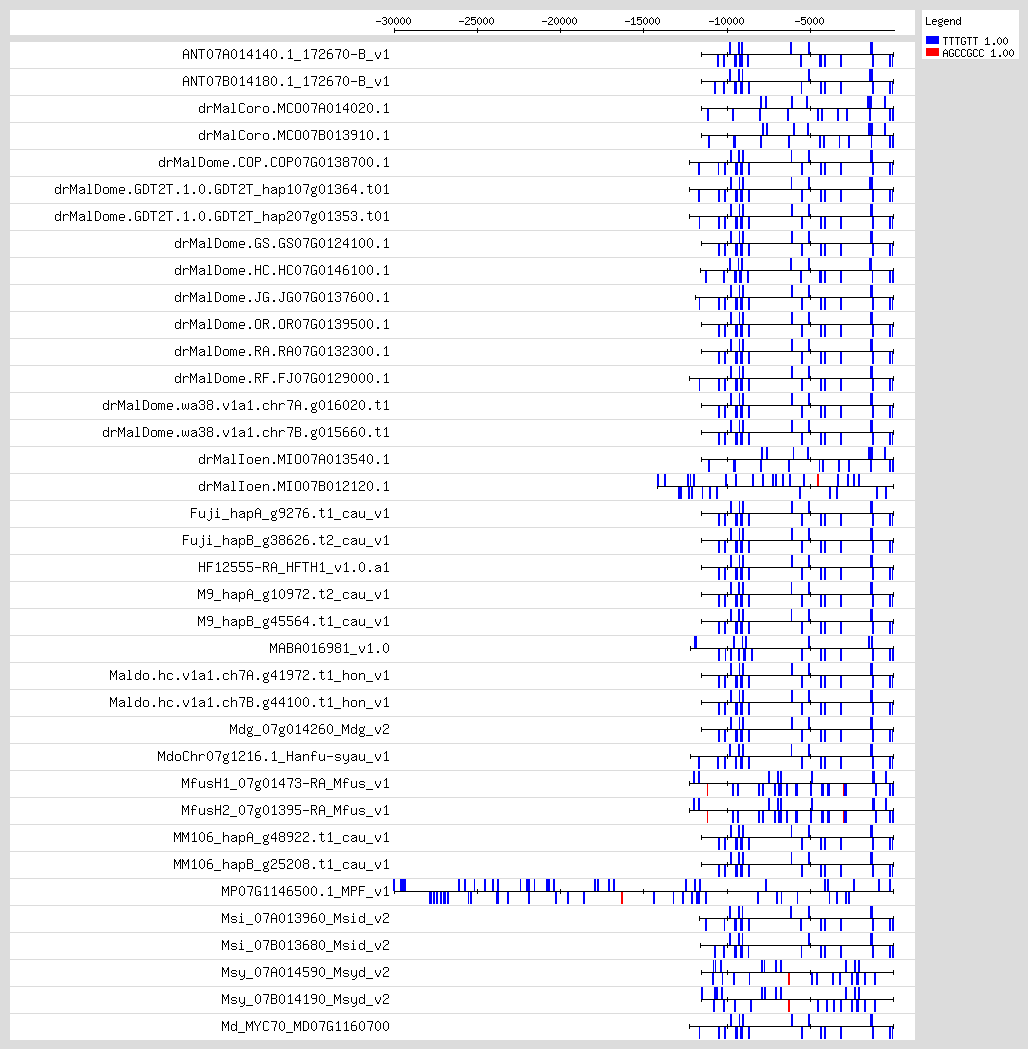The height and width of the screenshot is (1049, 1028).
Task: Click the red motif in the MP07G1146500.1_MPF_v1 row
Action: (x=622, y=897)
